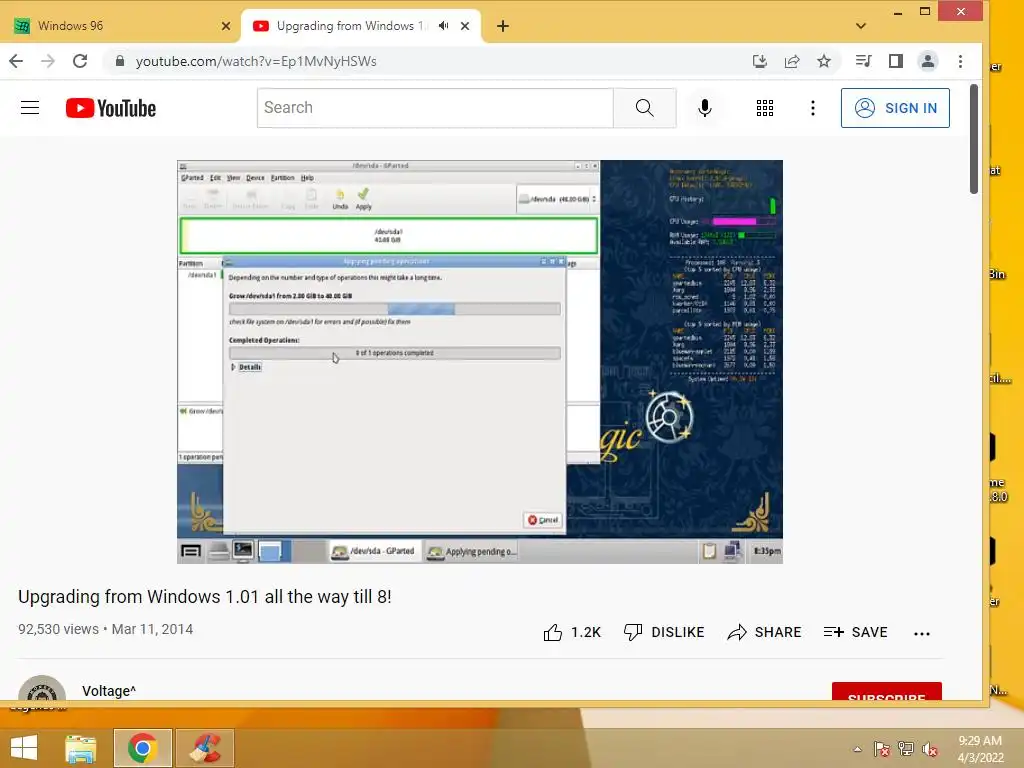Open media controls in Chrome toolbar
Viewport: 1024px width, 768px height.
click(x=863, y=61)
